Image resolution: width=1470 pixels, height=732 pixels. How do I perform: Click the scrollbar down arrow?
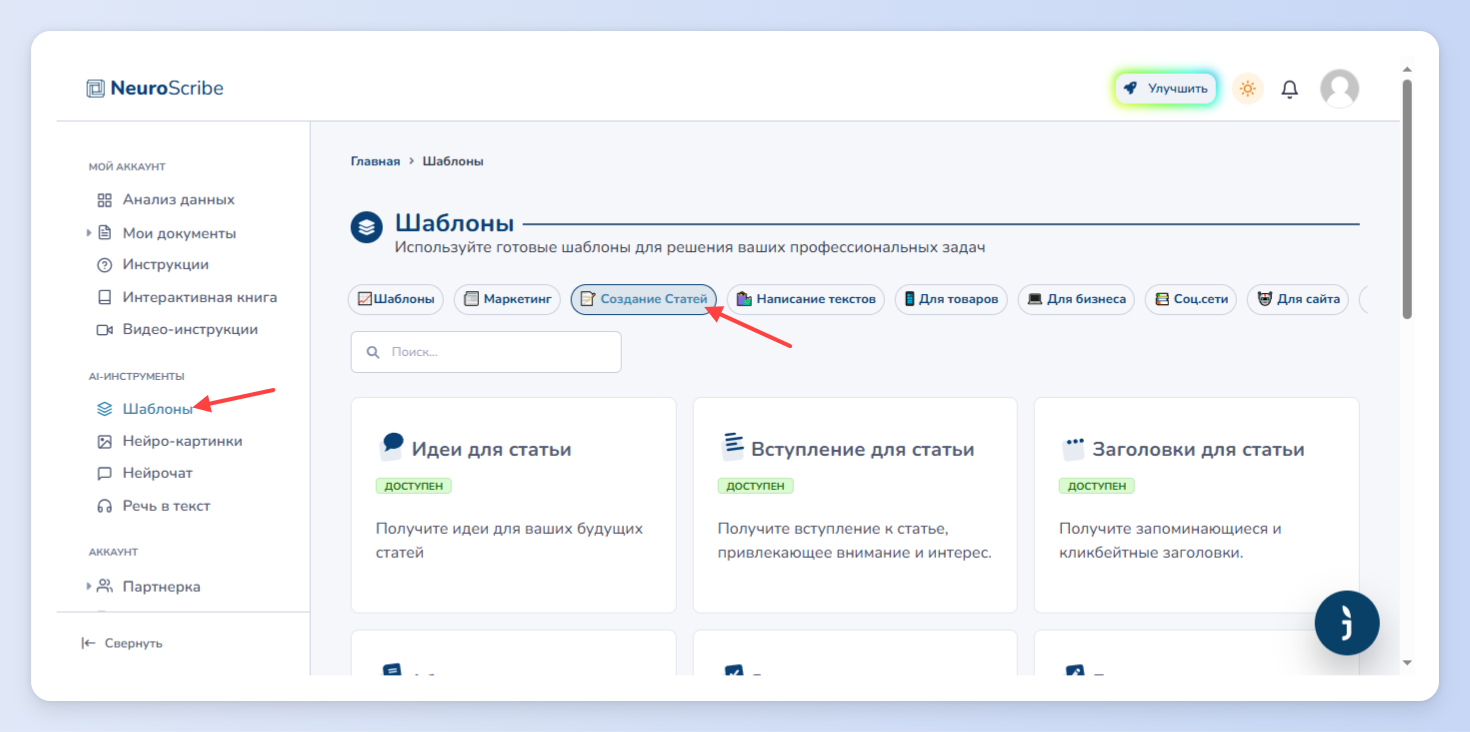point(1407,662)
